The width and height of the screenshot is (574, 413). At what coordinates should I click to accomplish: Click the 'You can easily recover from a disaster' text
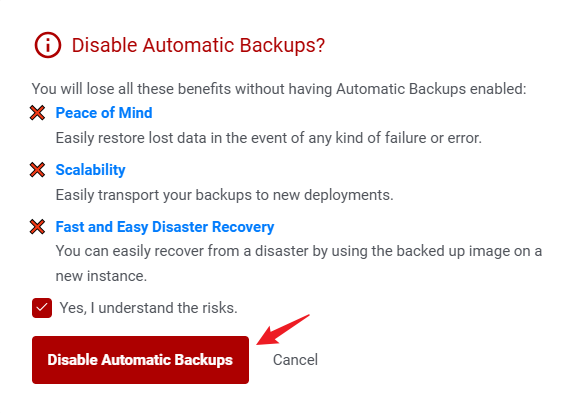[x=299, y=252]
